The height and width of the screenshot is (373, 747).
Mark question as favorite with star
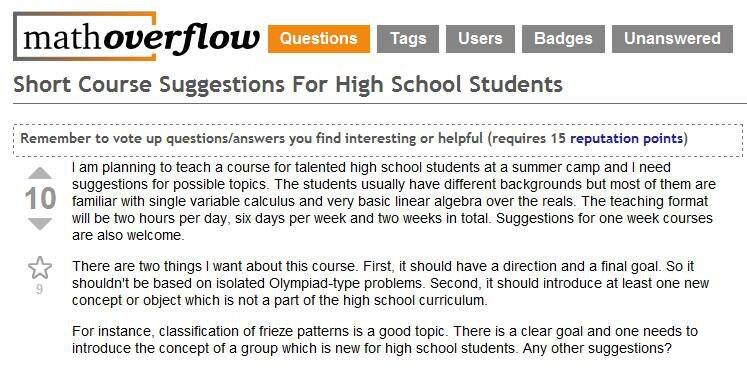[40, 268]
